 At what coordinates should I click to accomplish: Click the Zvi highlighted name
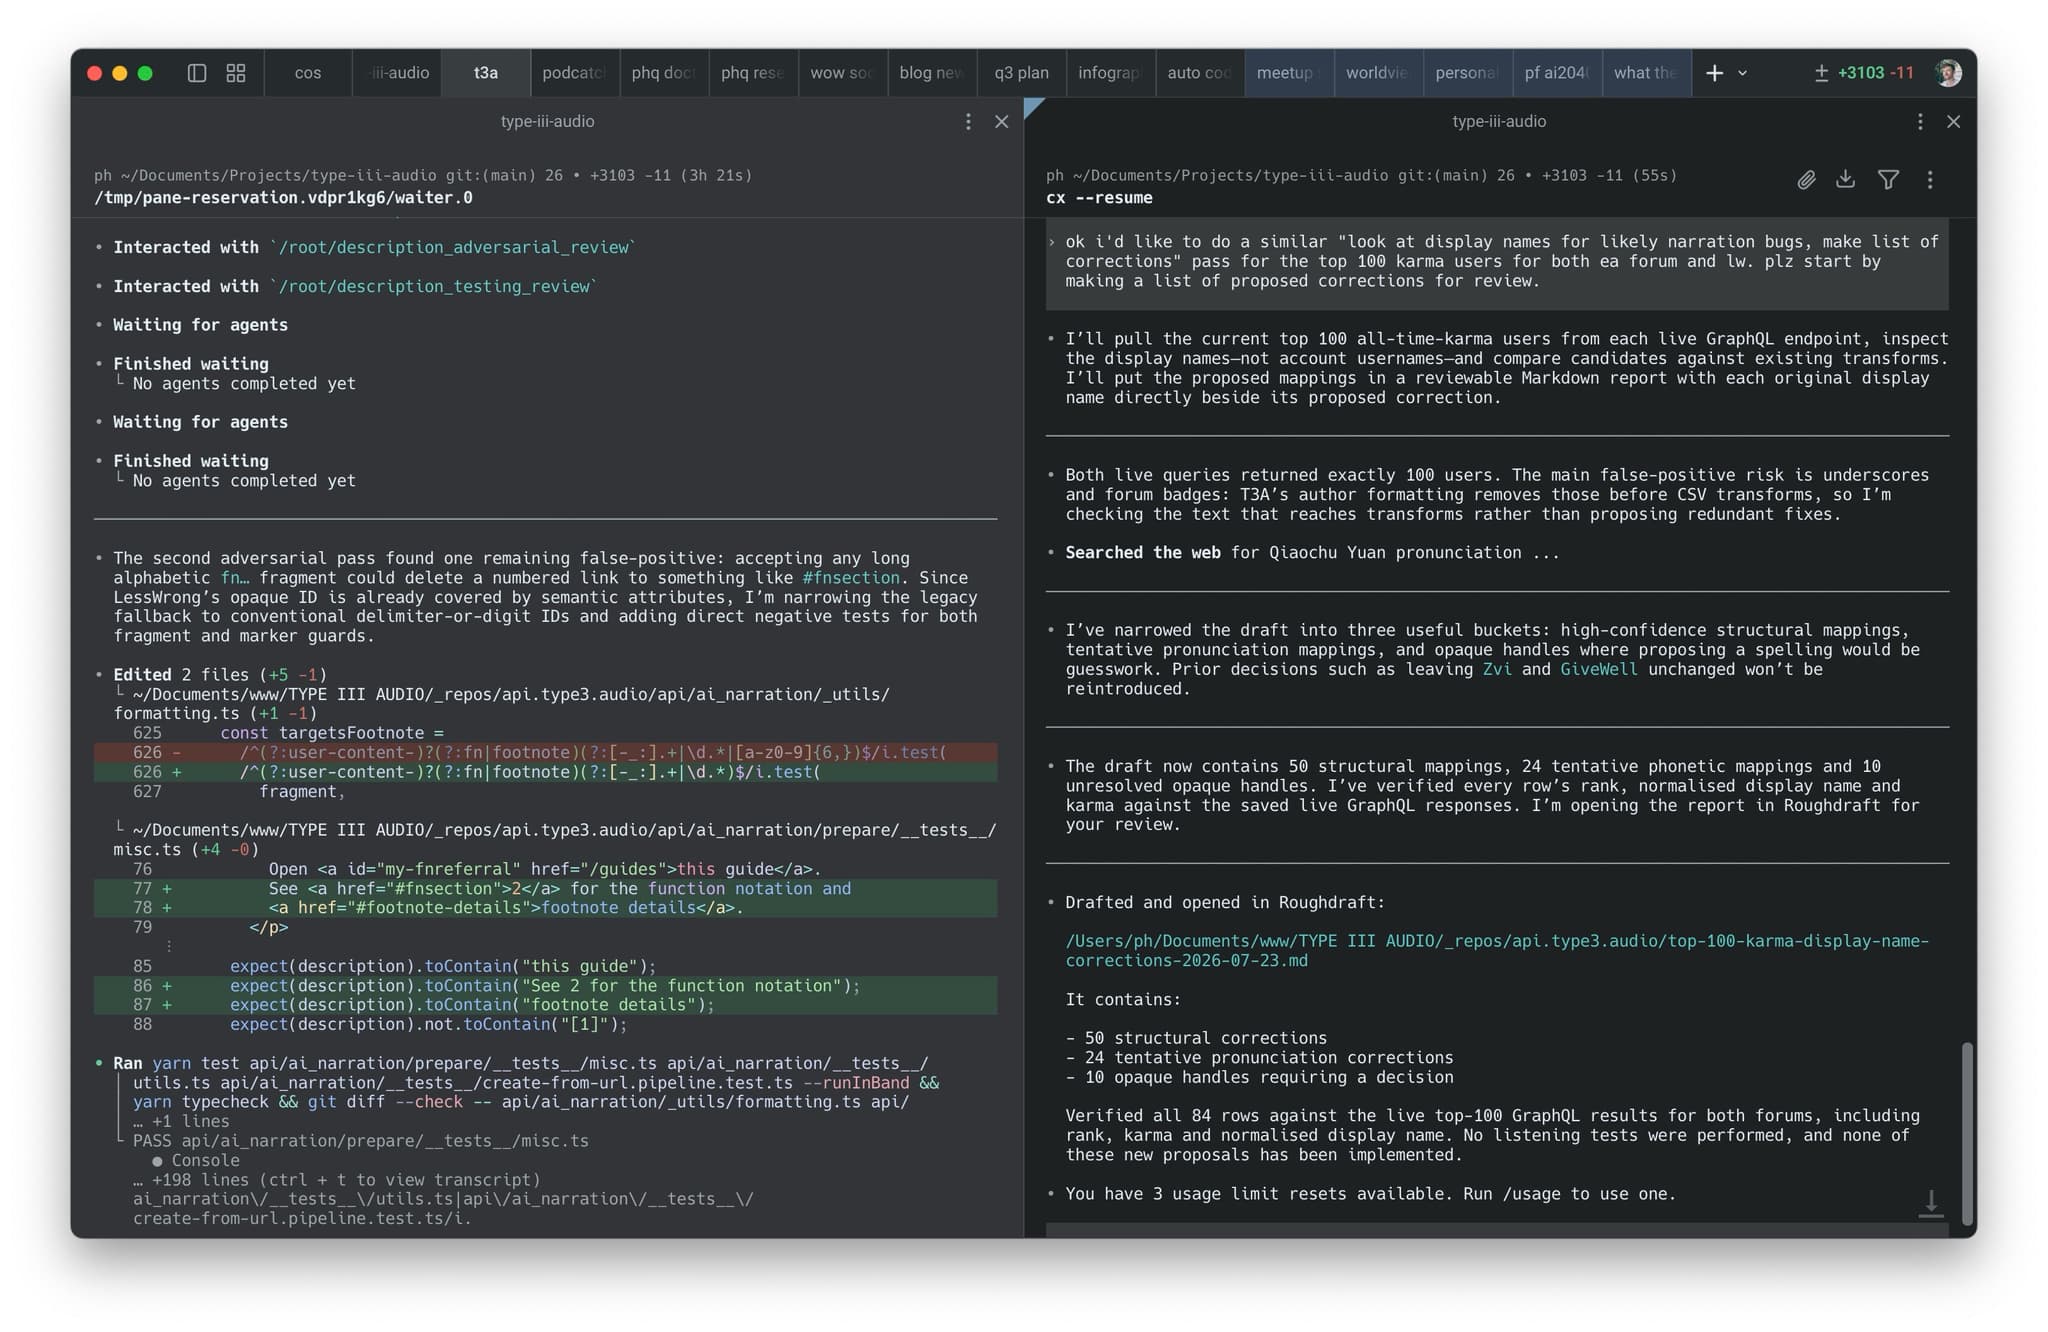(x=1497, y=669)
